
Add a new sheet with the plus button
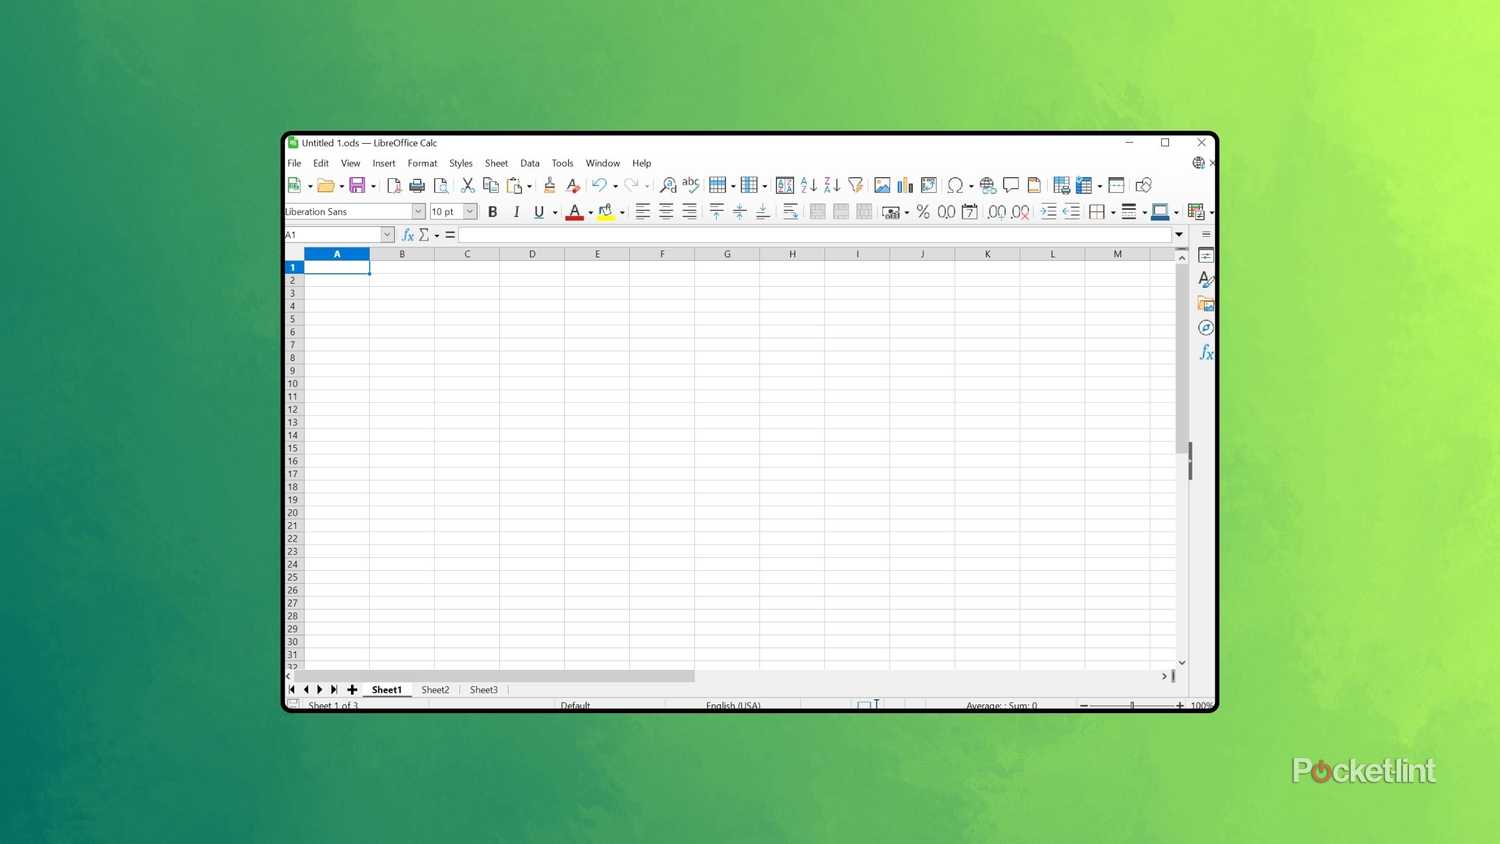(352, 689)
